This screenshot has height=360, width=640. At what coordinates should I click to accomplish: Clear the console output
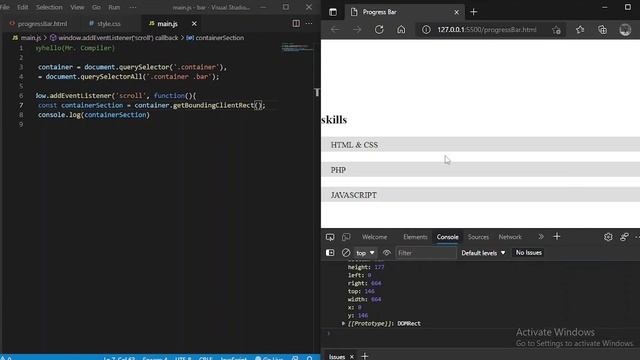346,253
